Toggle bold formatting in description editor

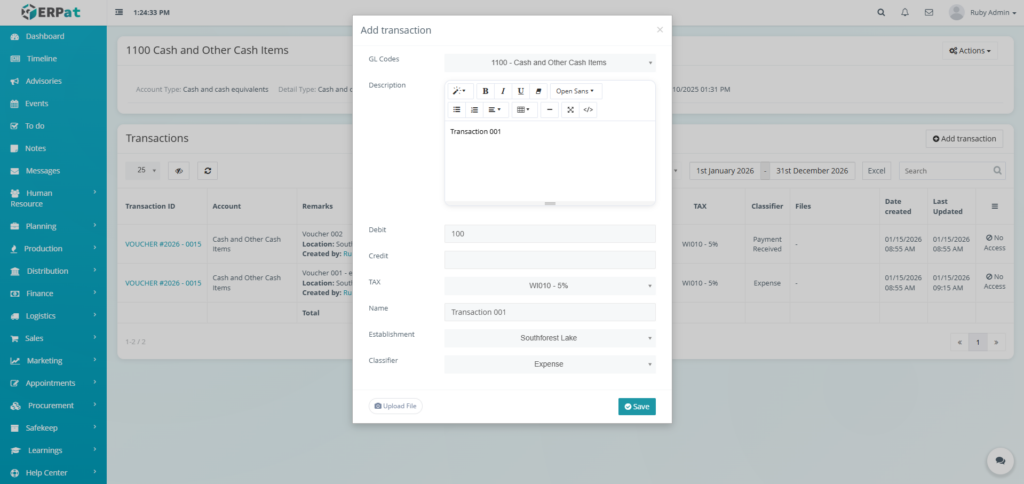485,91
